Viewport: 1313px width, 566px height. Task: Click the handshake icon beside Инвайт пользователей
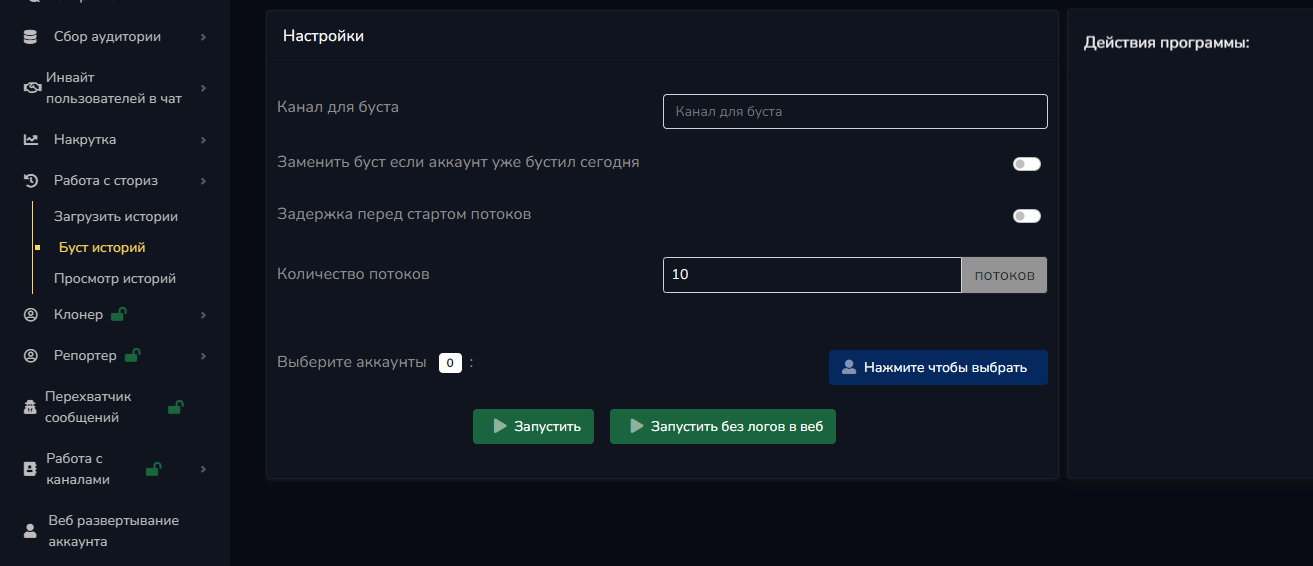pyautogui.click(x=31, y=88)
